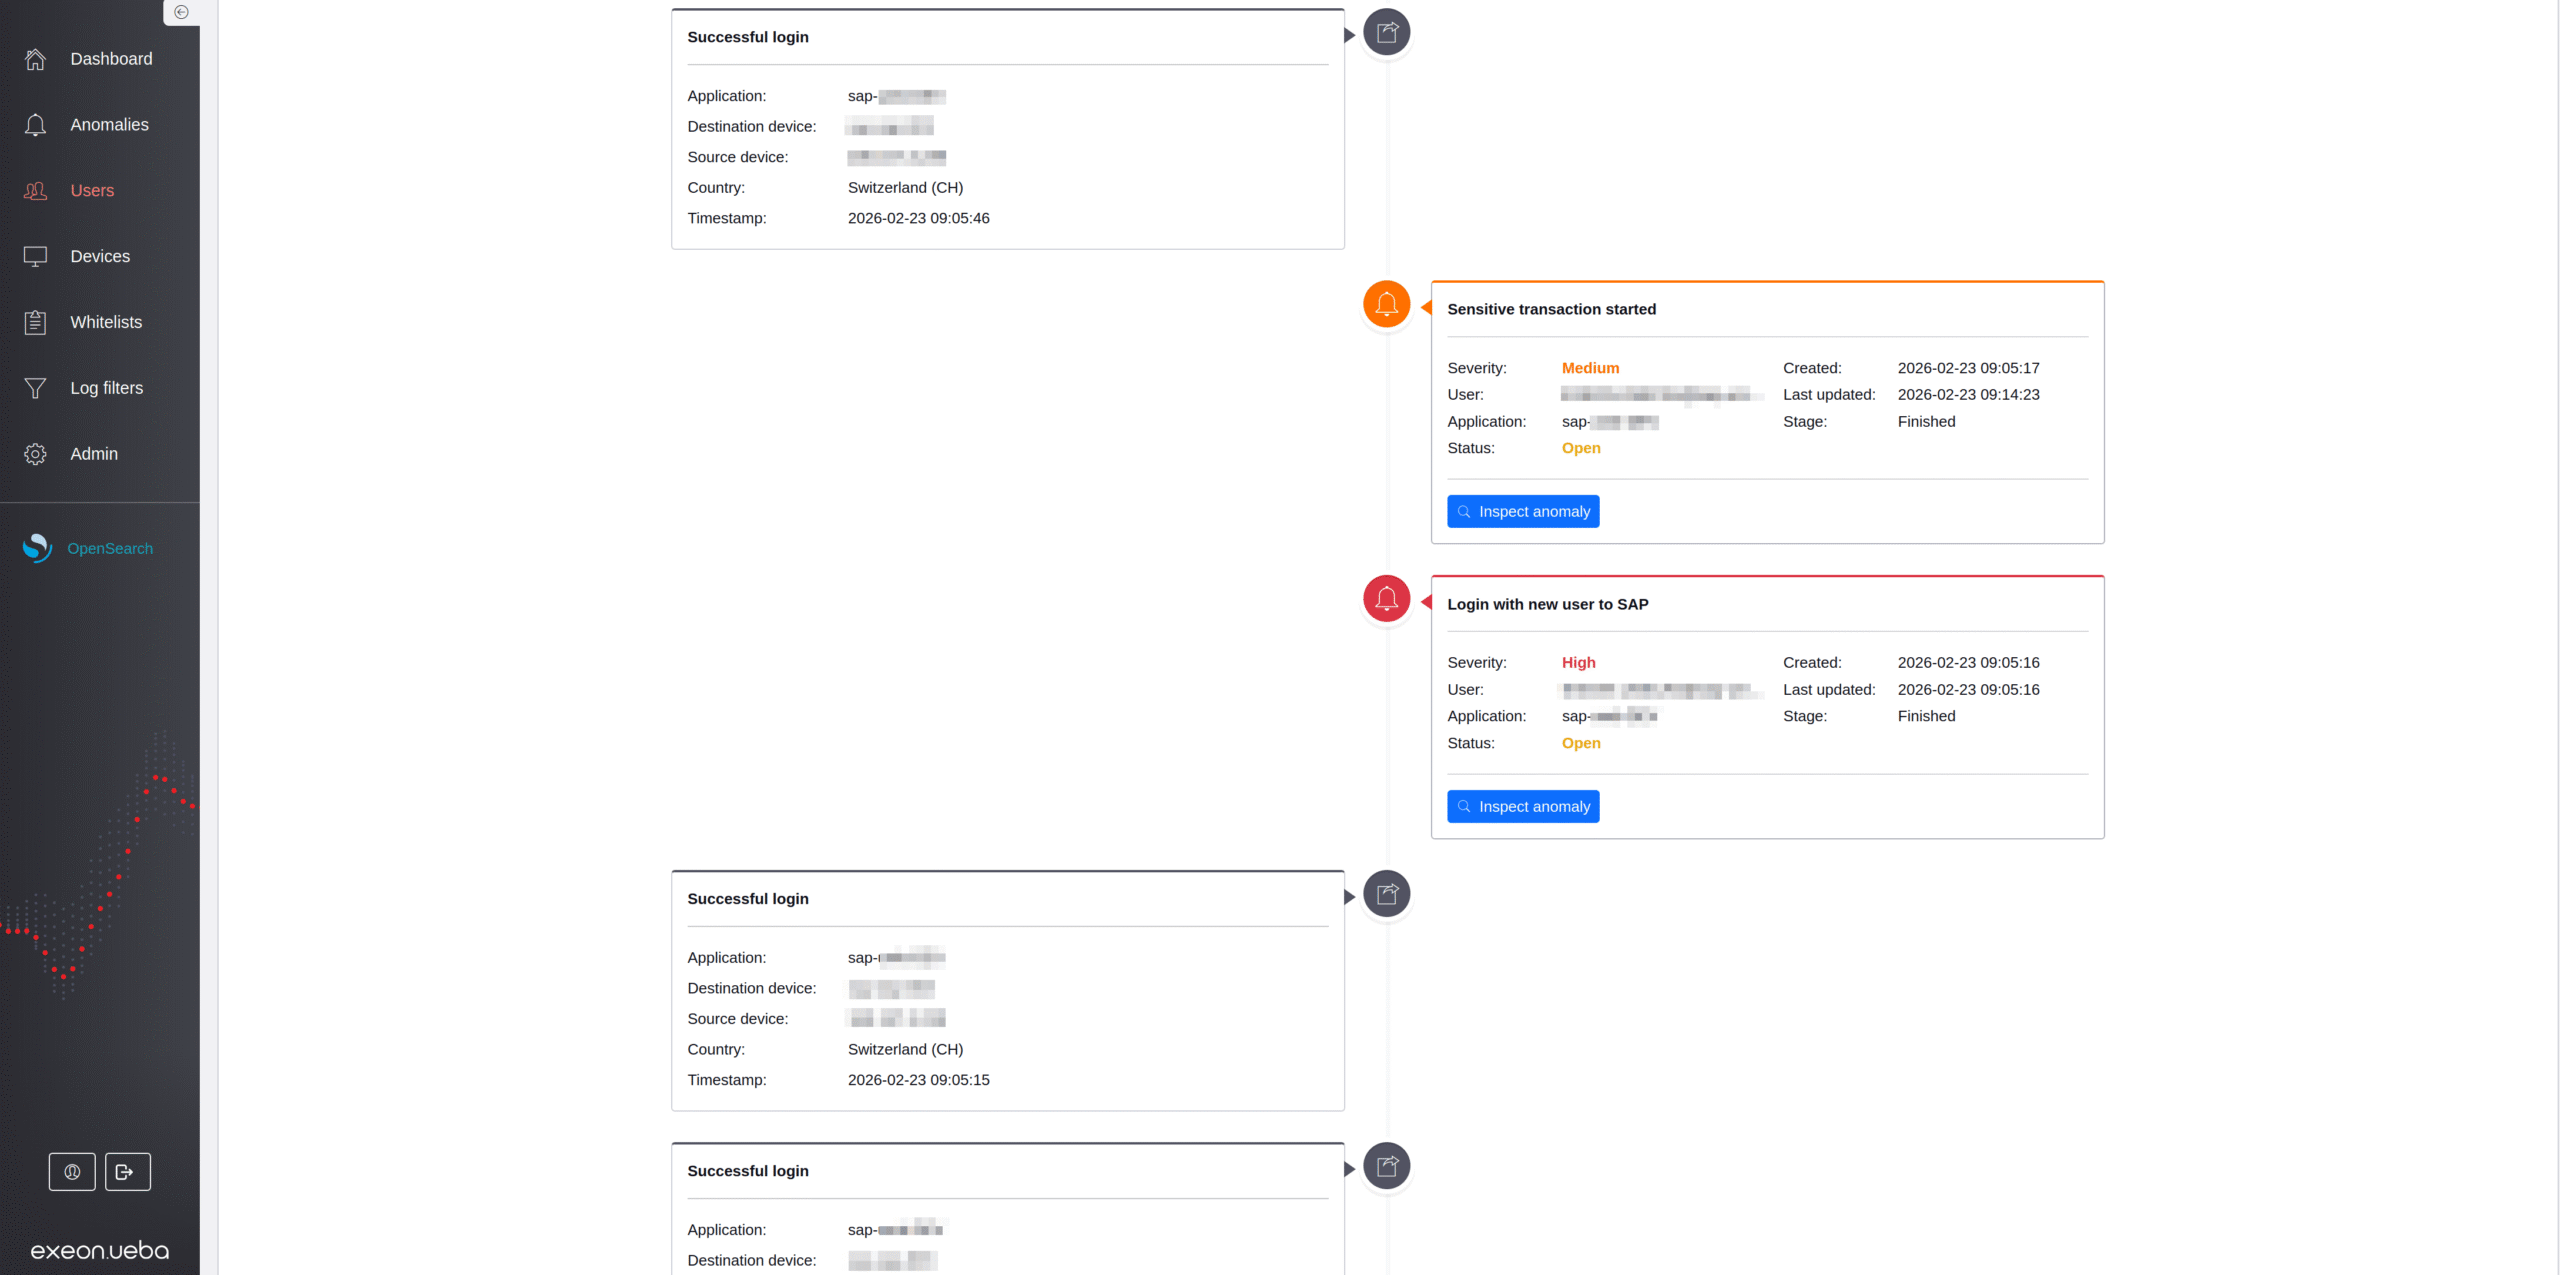2560x1275 pixels.
Task: Click the login icon for 09:05:15 event
Action: coord(1386,894)
